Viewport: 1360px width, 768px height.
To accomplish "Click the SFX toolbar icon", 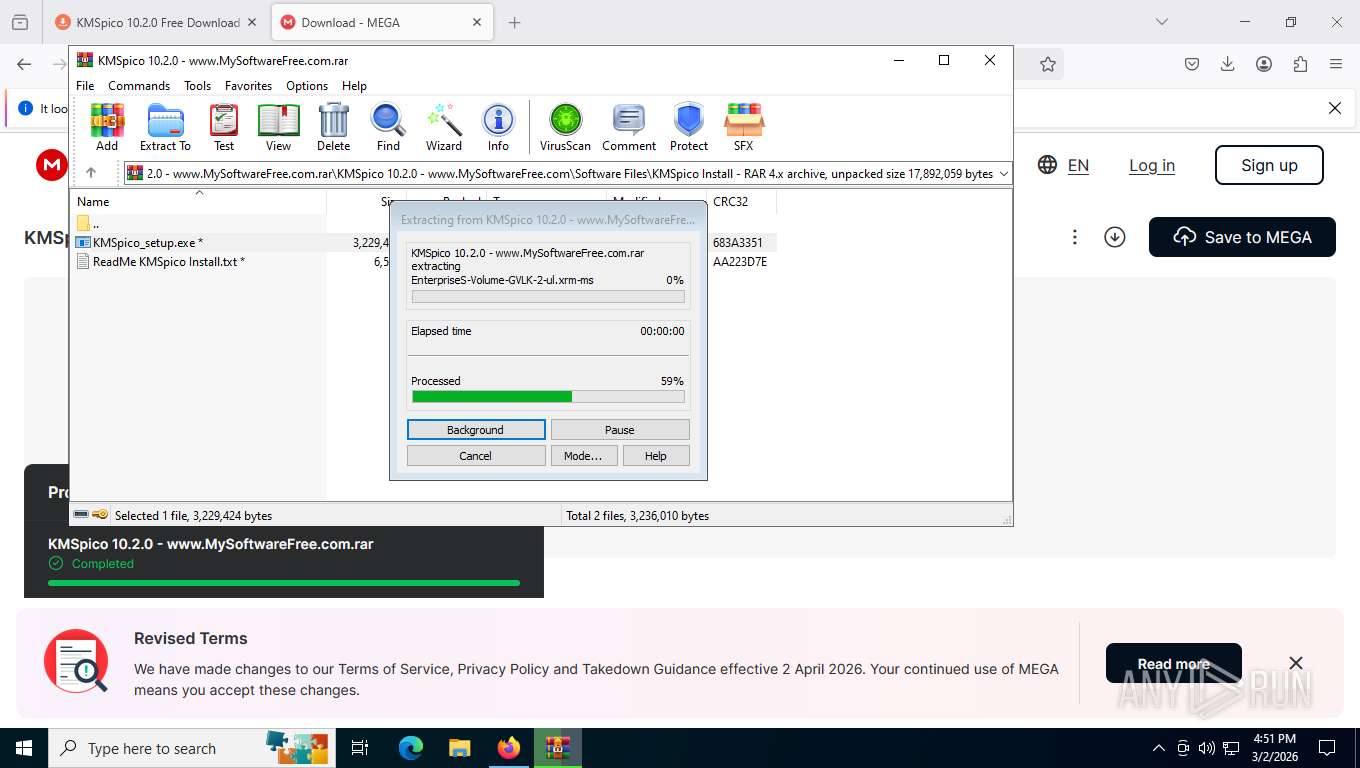I will coord(743,127).
